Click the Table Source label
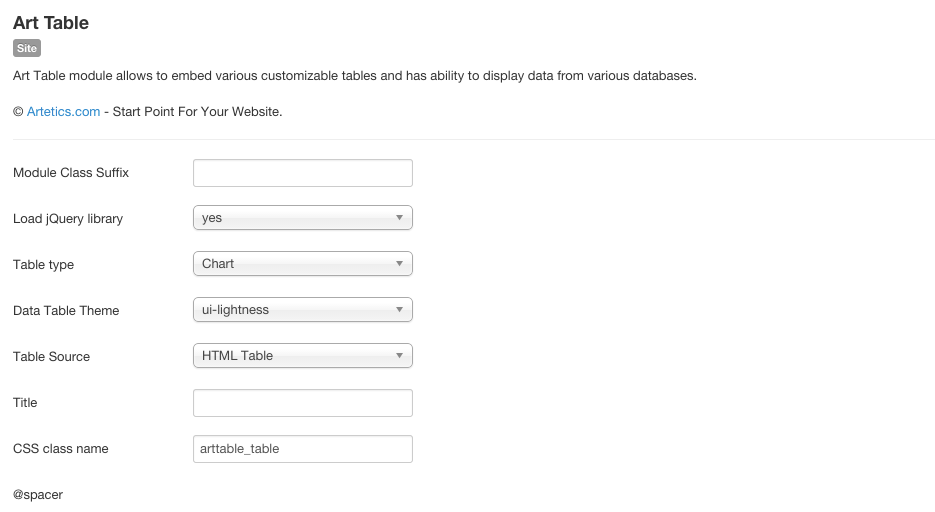The width and height of the screenshot is (935, 512). click(51, 356)
